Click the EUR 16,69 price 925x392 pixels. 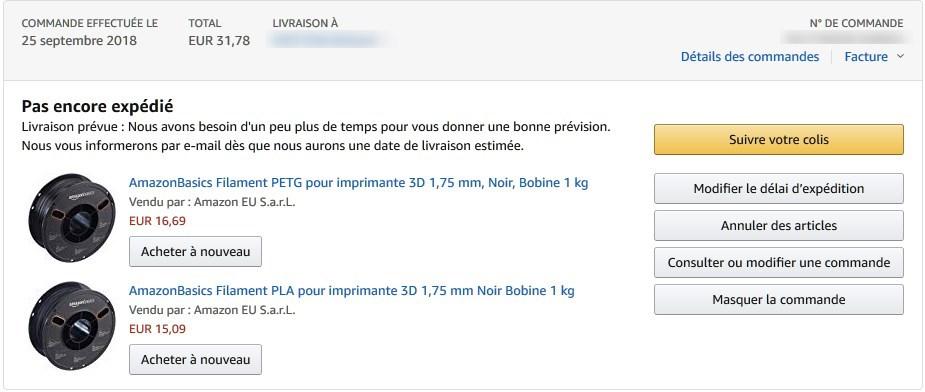157,221
